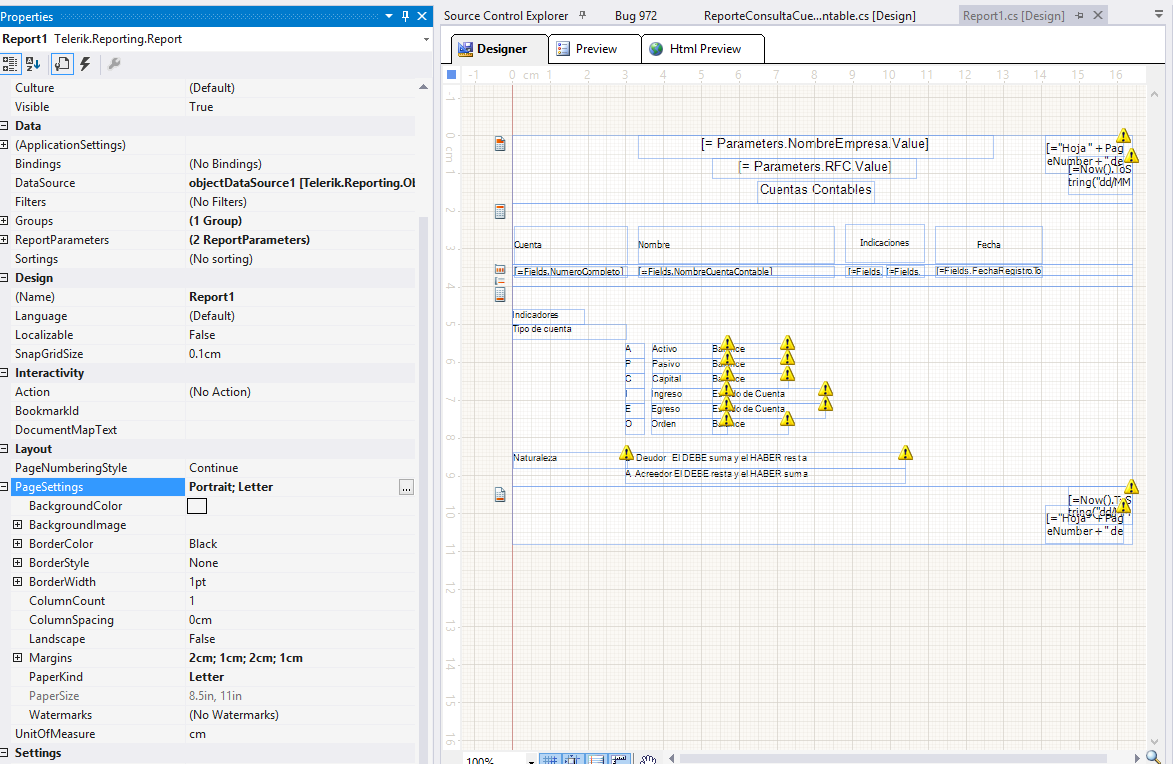Toggle snap to grid in designer
The height and width of the screenshot is (764, 1173).
pos(572,759)
